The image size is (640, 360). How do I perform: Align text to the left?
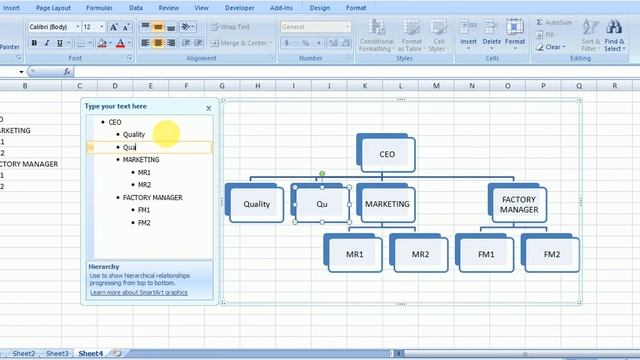[145, 43]
